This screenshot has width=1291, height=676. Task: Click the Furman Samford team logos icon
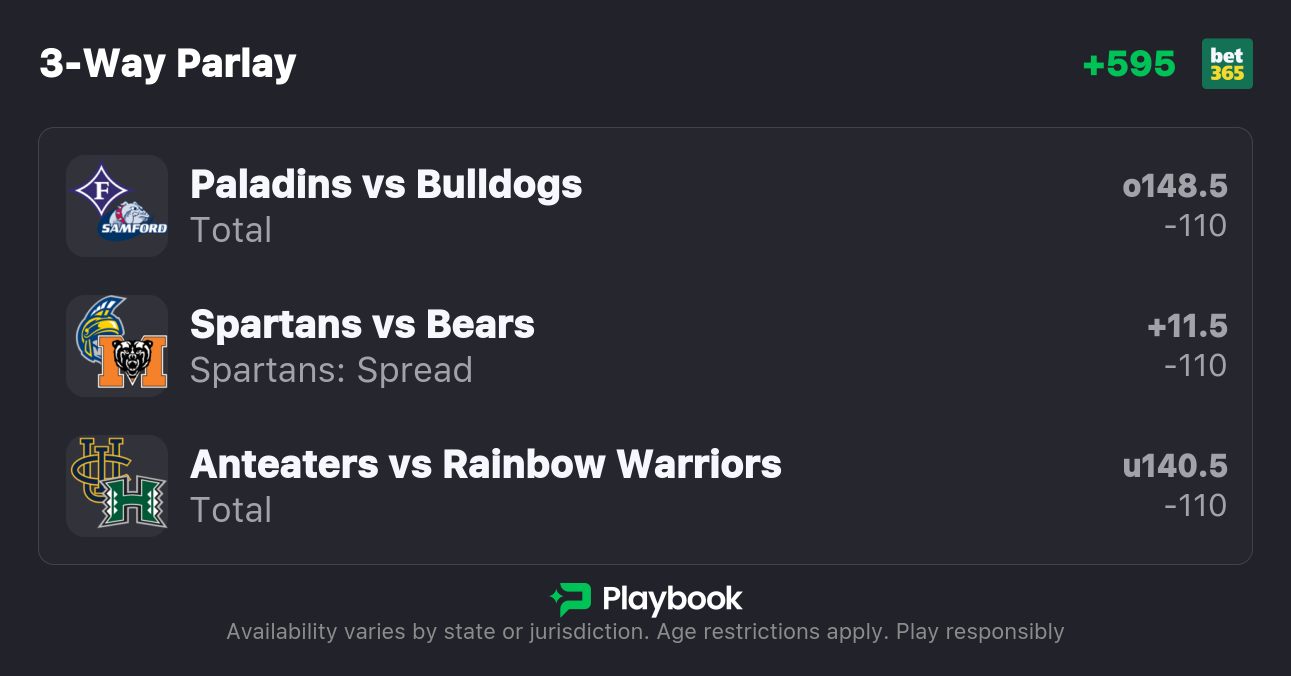pos(117,206)
